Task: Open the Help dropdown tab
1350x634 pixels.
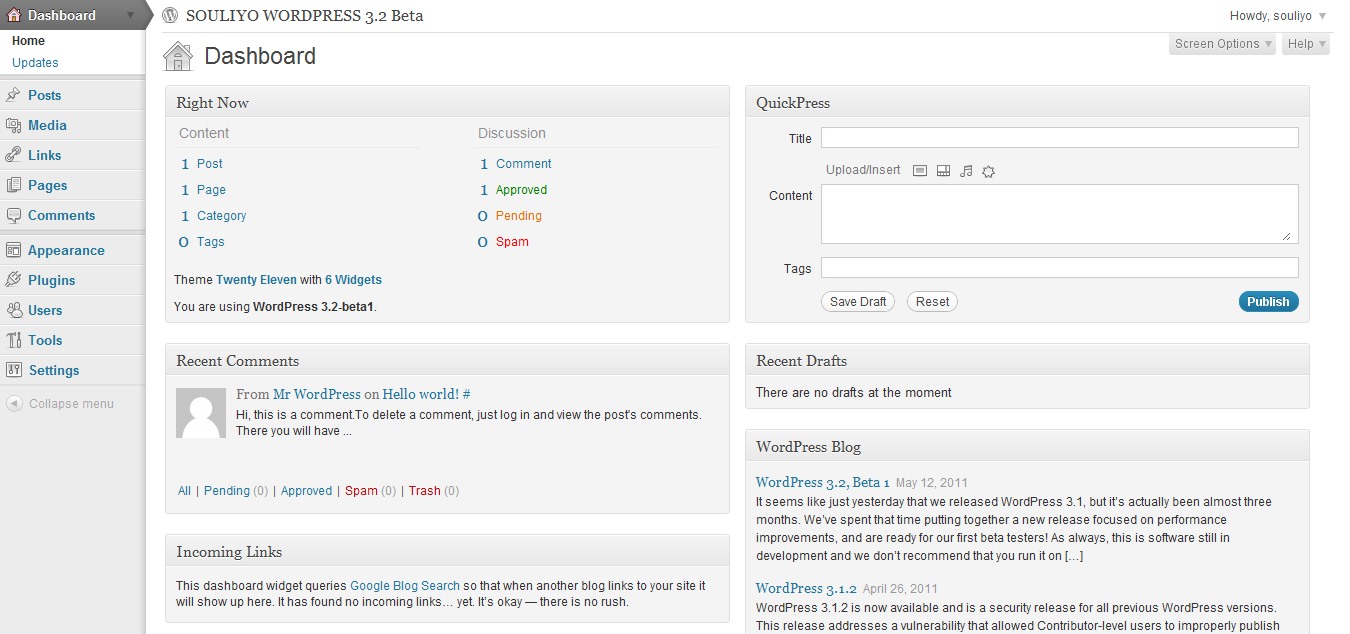Action: pyautogui.click(x=1306, y=44)
